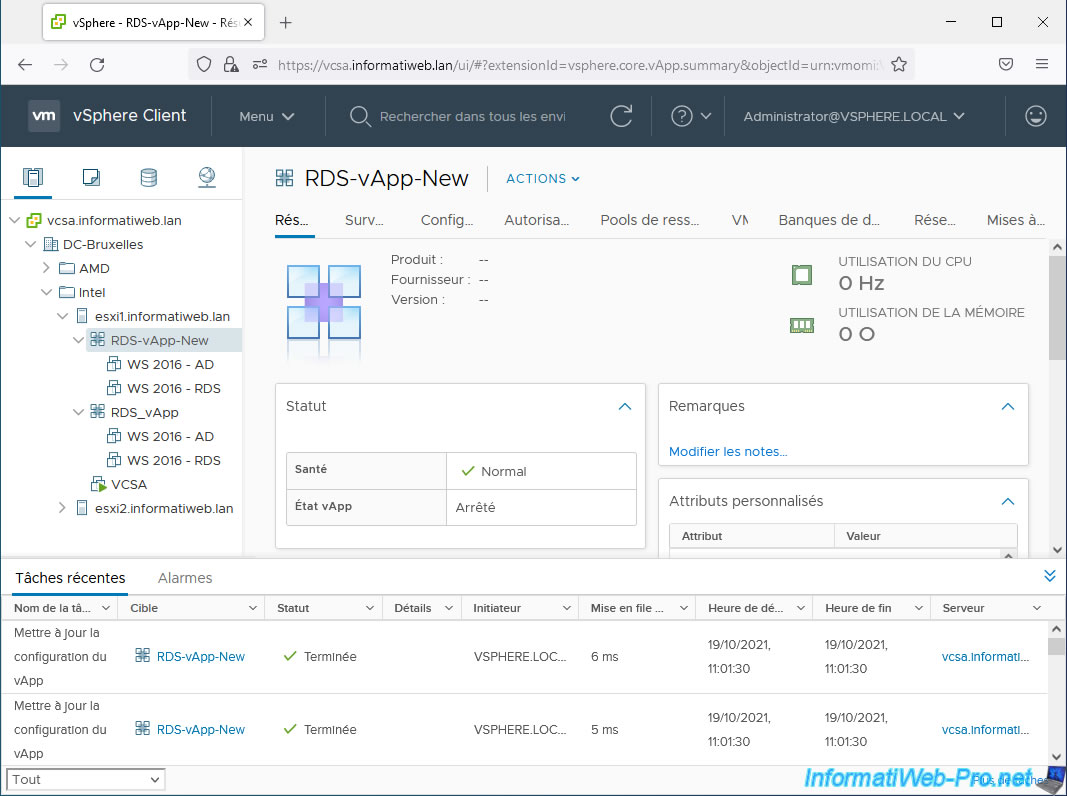Screen dimensions: 1067x796
Task: Switch to the Pools de ressources tab
Action: [x=649, y=220]
